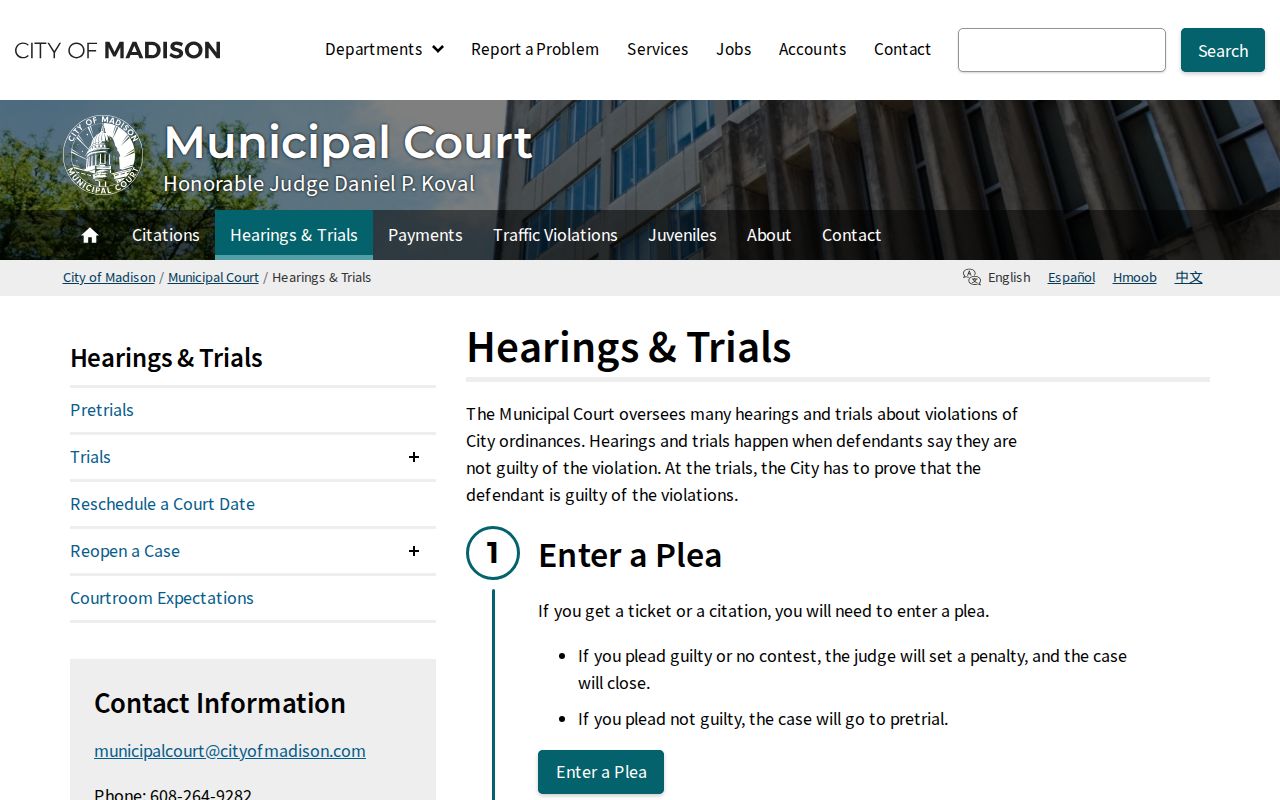
Task: Switch language to Chinese (中文)
Action: [x=1188, y=277]
